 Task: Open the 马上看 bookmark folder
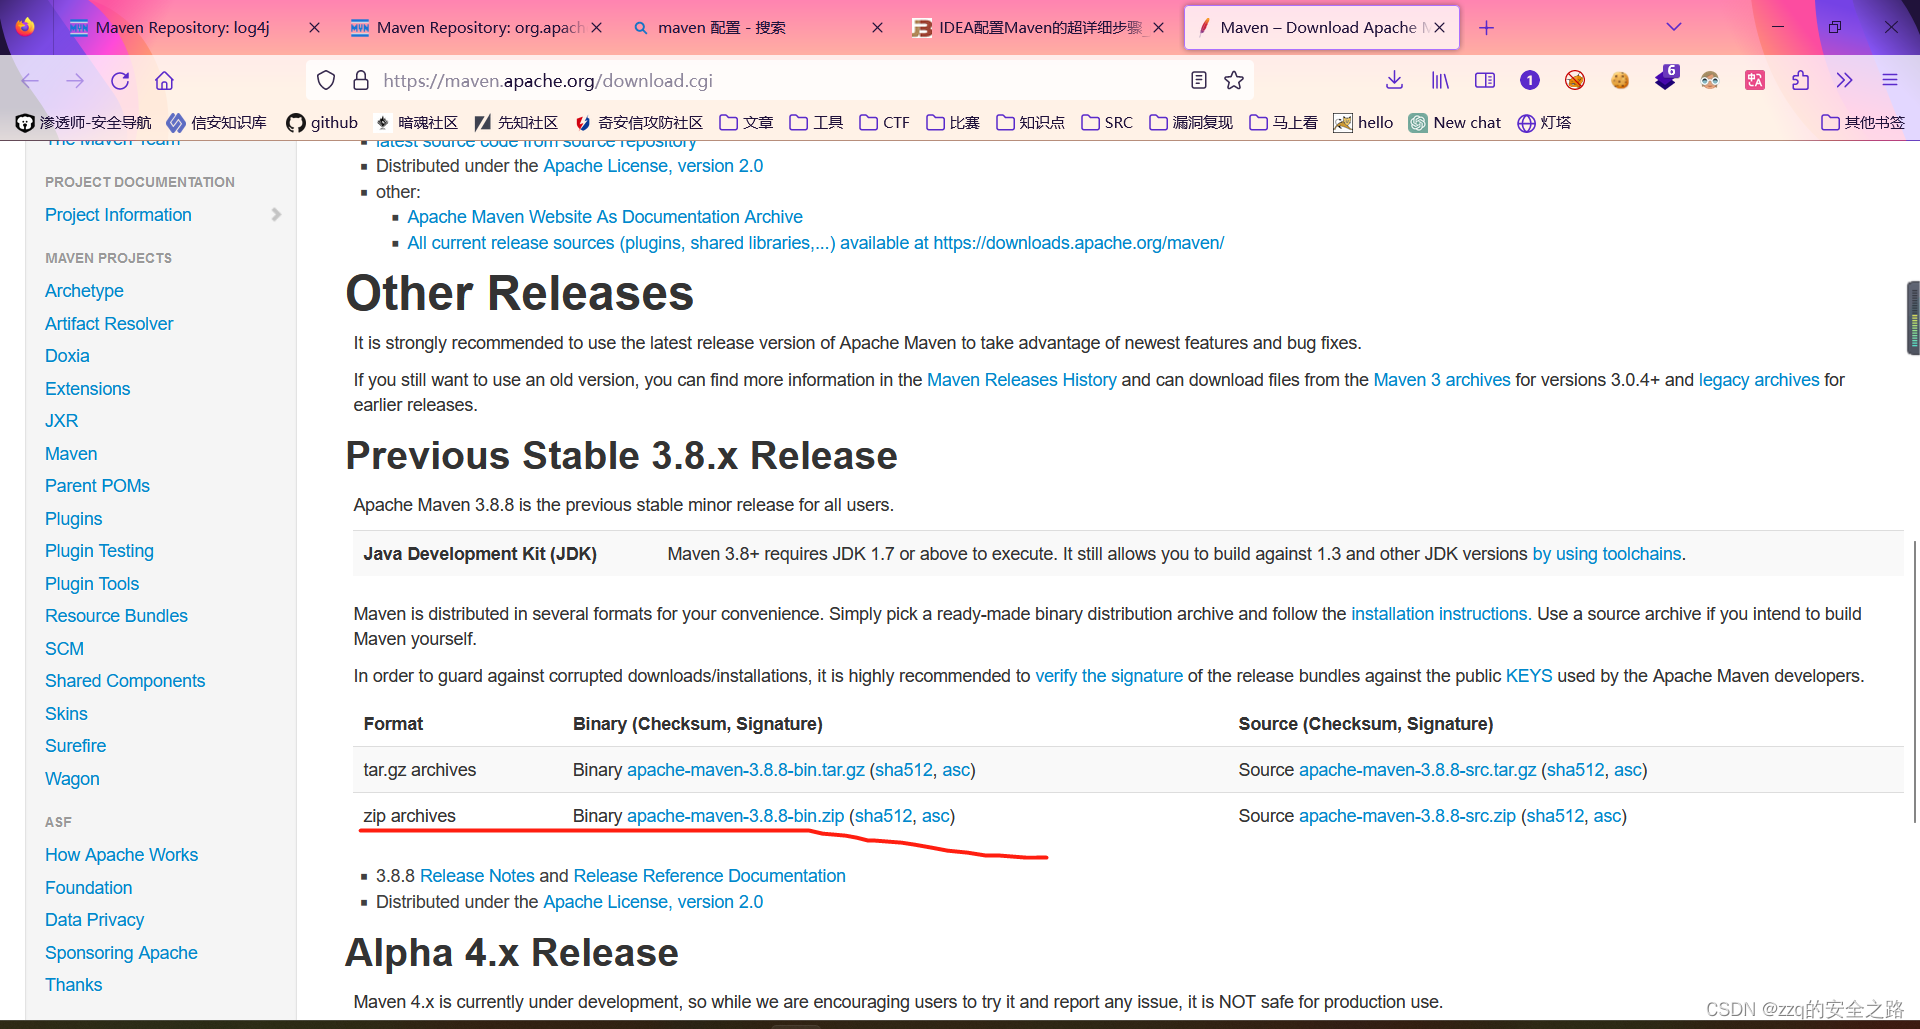[1284, 123]
